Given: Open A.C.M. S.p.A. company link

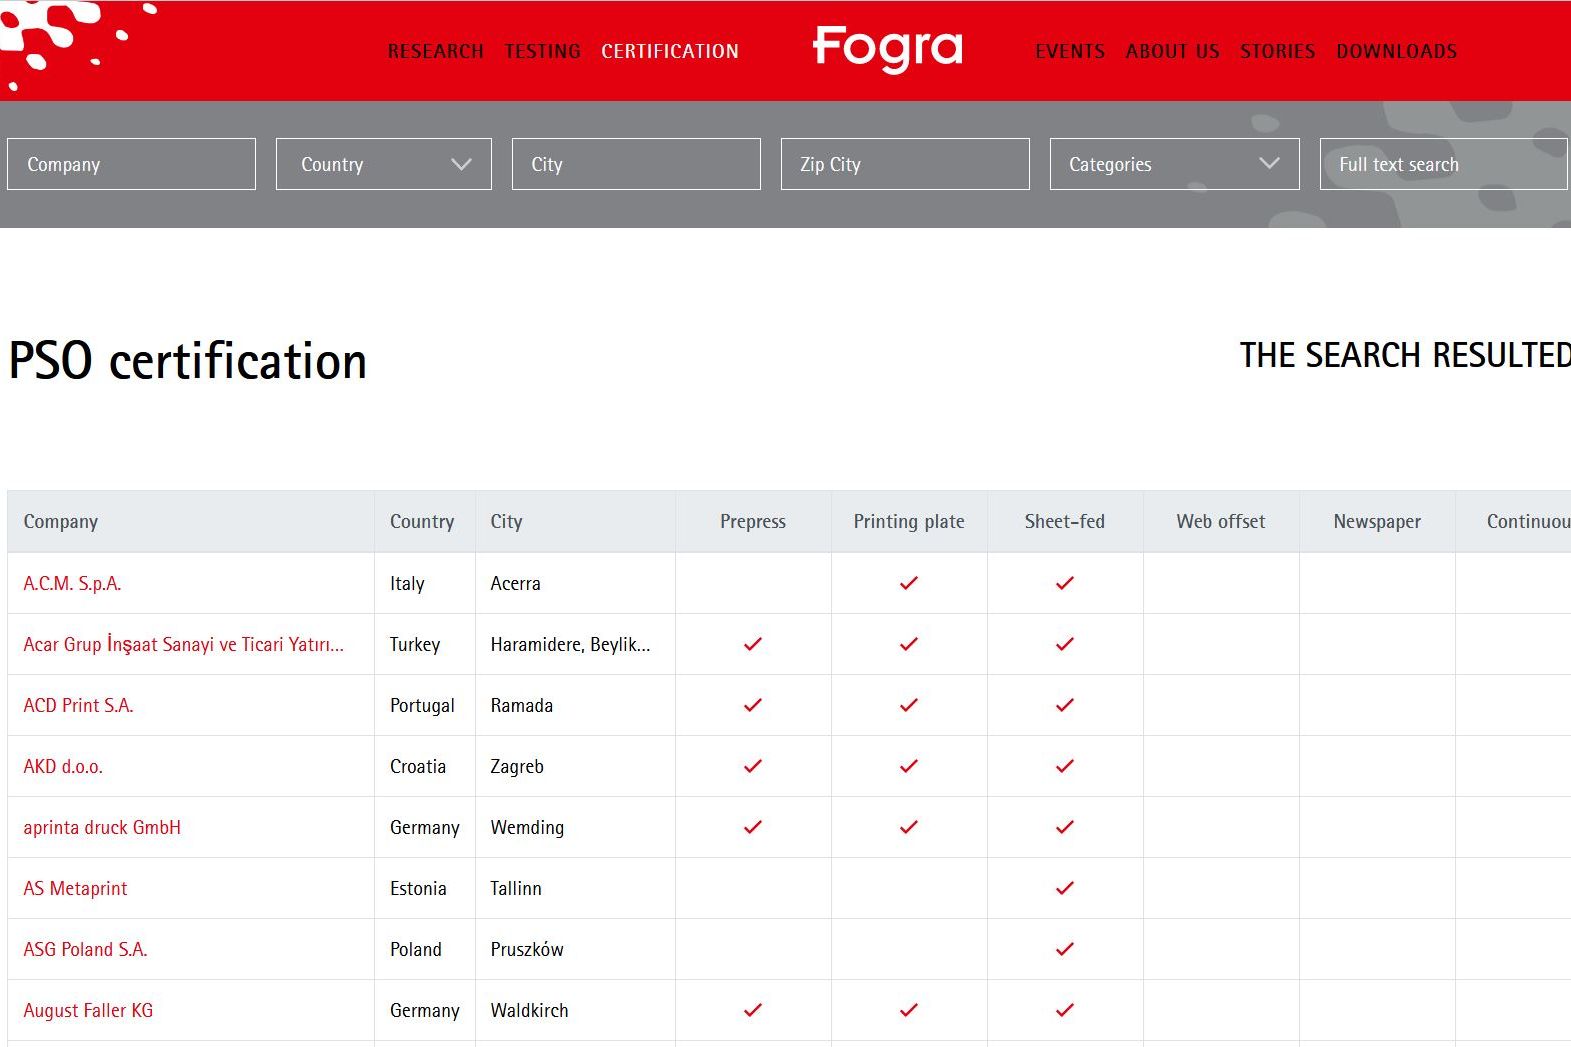Looking at the screenshot, I should coord(72,583).
